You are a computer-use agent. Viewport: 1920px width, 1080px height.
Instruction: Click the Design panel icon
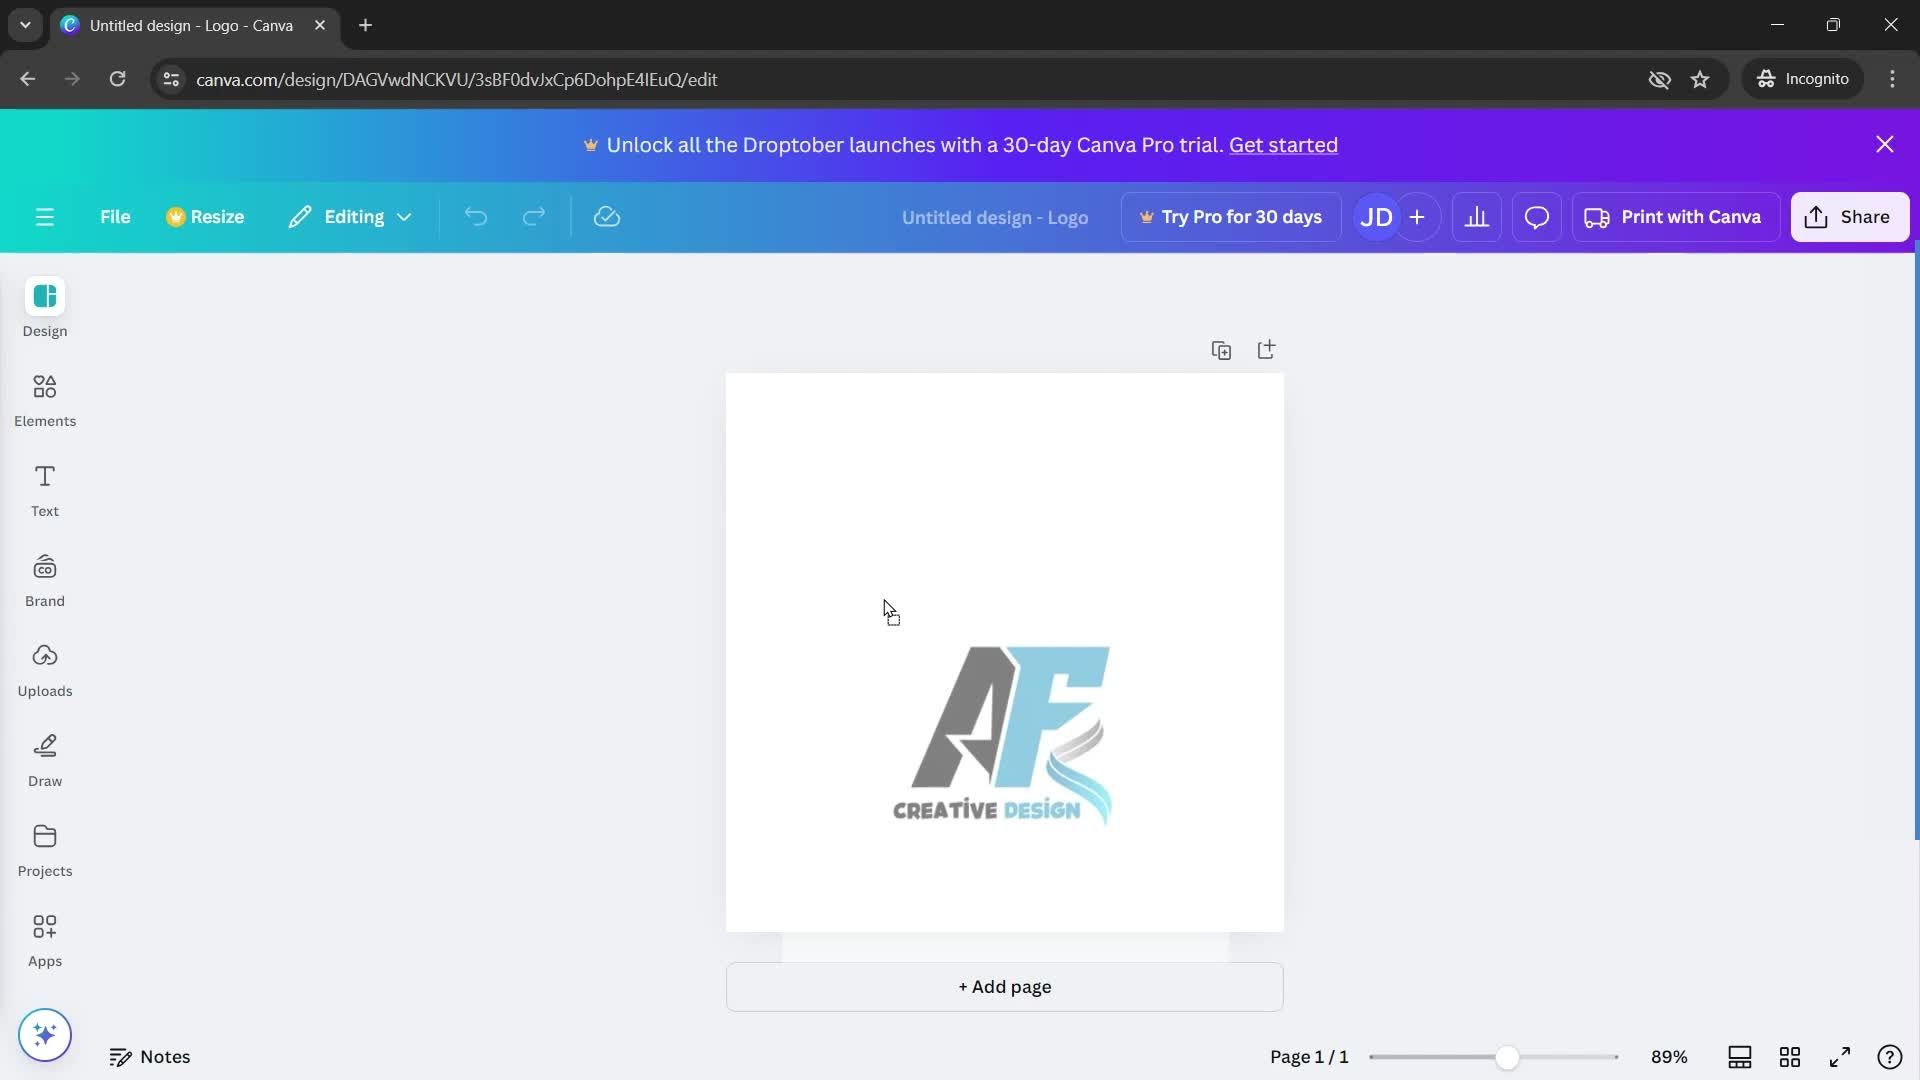45,297
